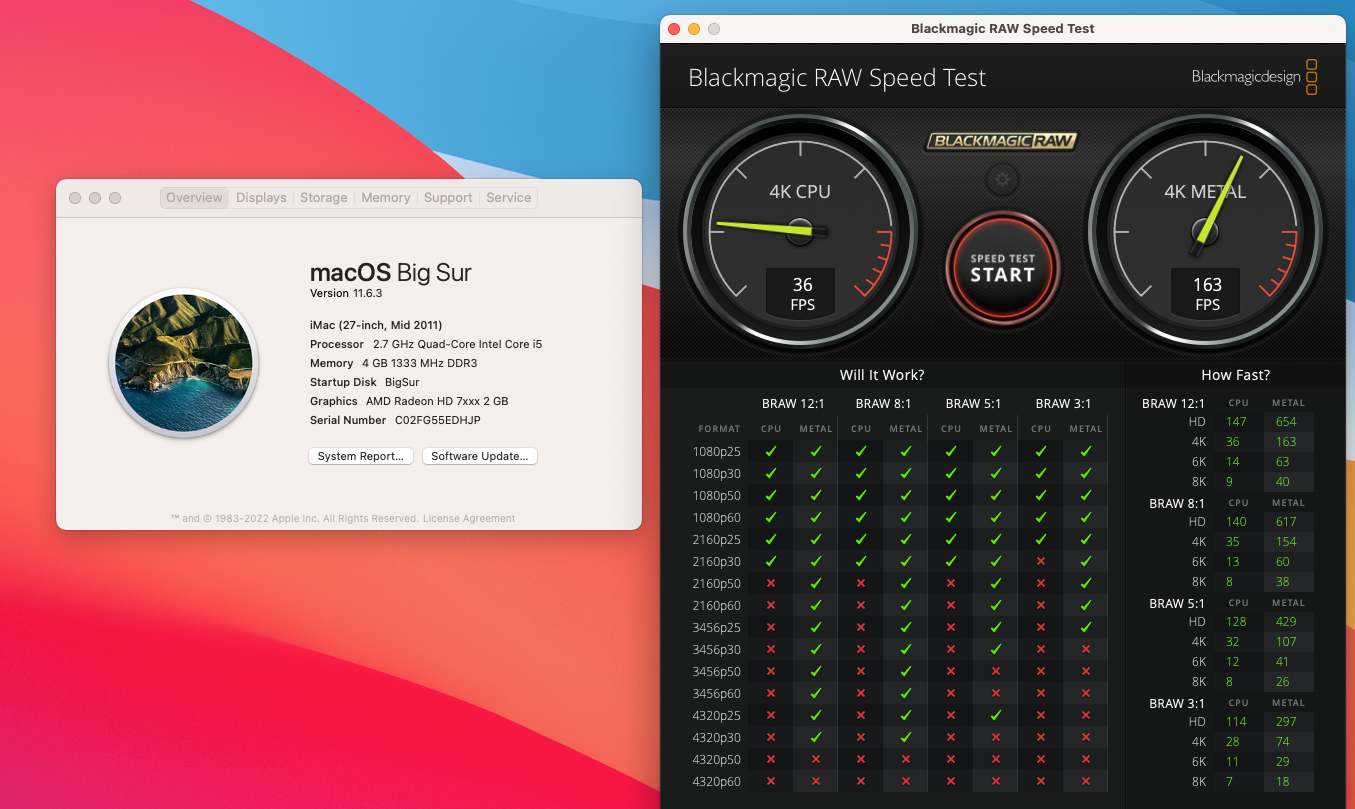Click the 1080p25 BRAW 12:1 CPU checkmark
Screen dimensions: 1355x809
[x=771, y=451]
